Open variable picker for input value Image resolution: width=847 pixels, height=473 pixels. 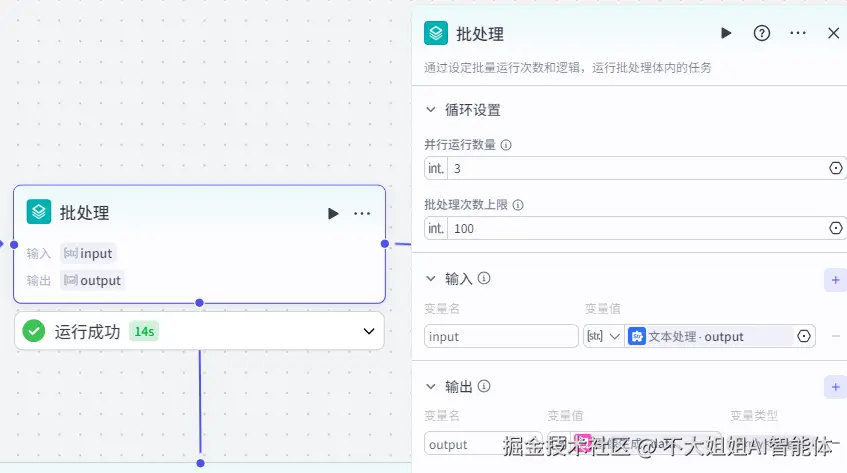804,336
